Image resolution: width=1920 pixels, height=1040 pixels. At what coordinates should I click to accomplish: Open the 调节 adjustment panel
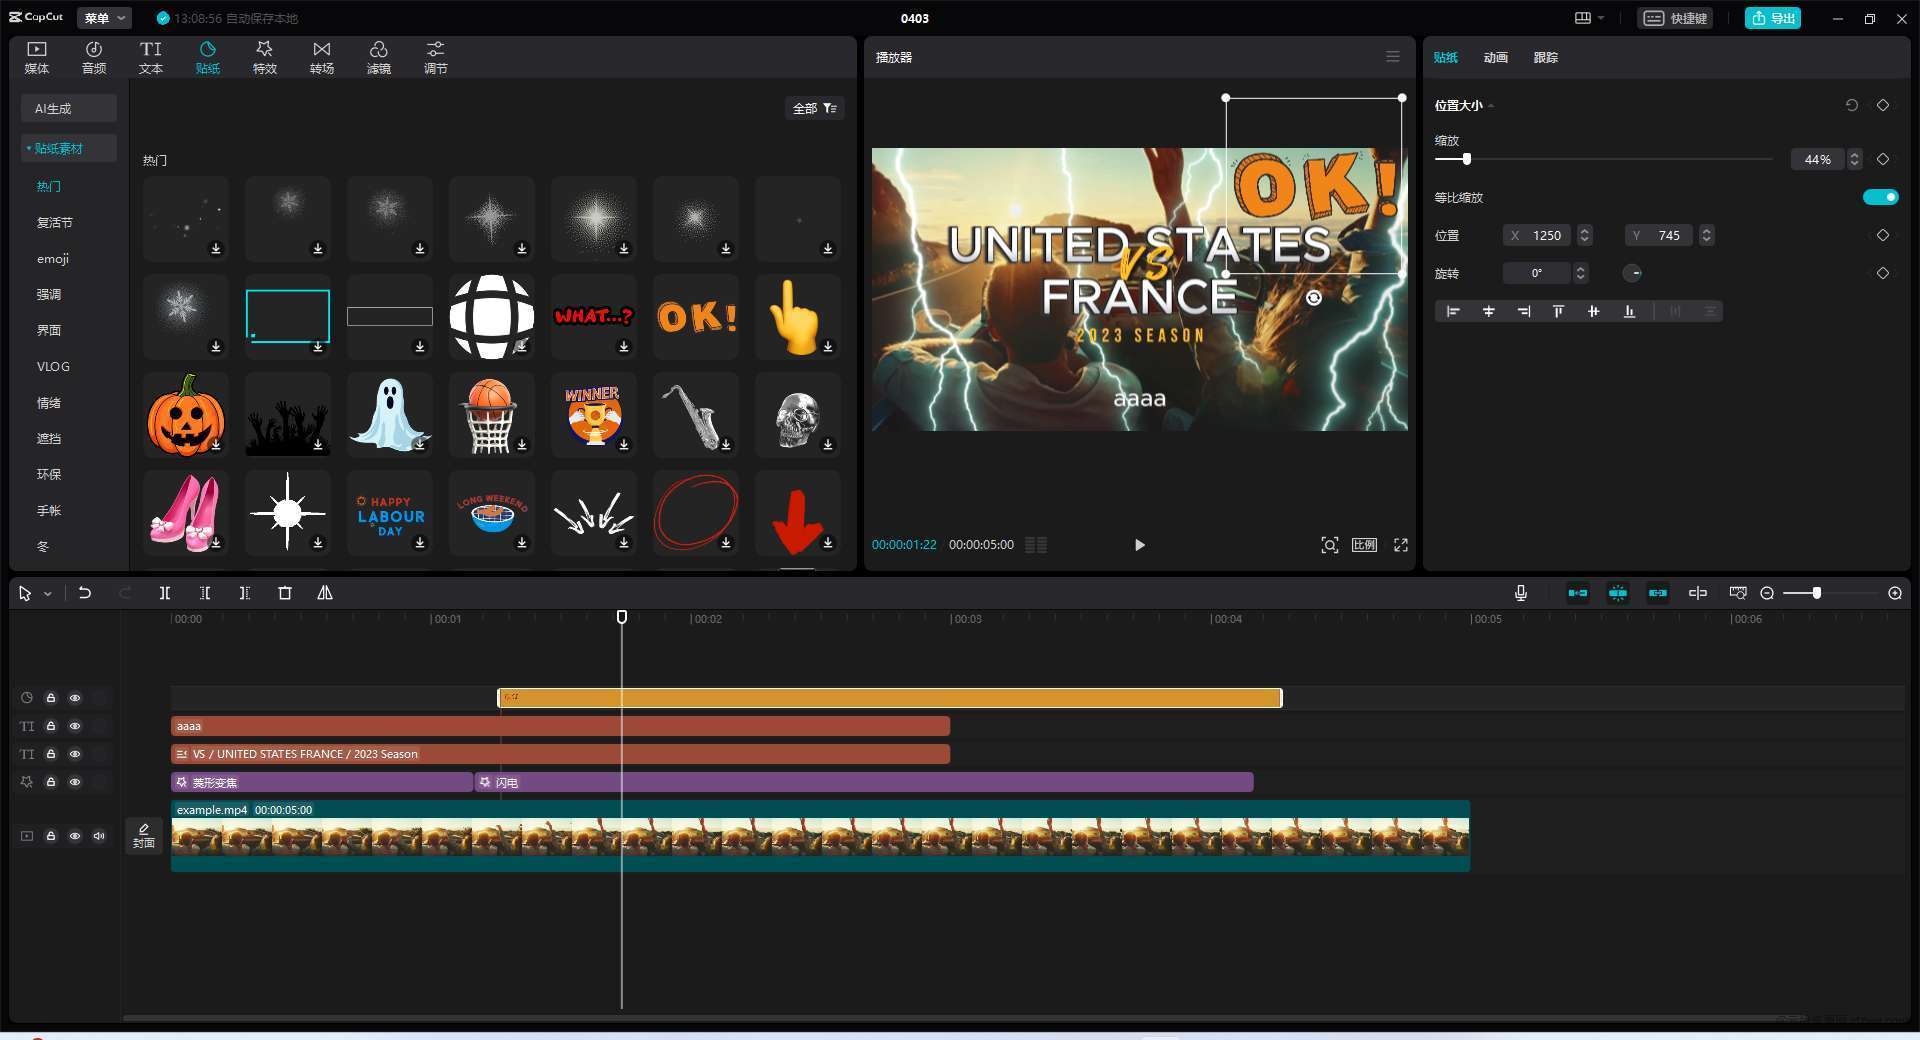tap(436, 57)
